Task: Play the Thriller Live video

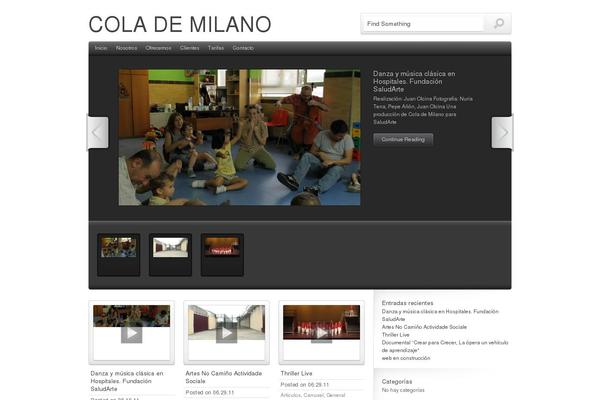Action: 321,333
